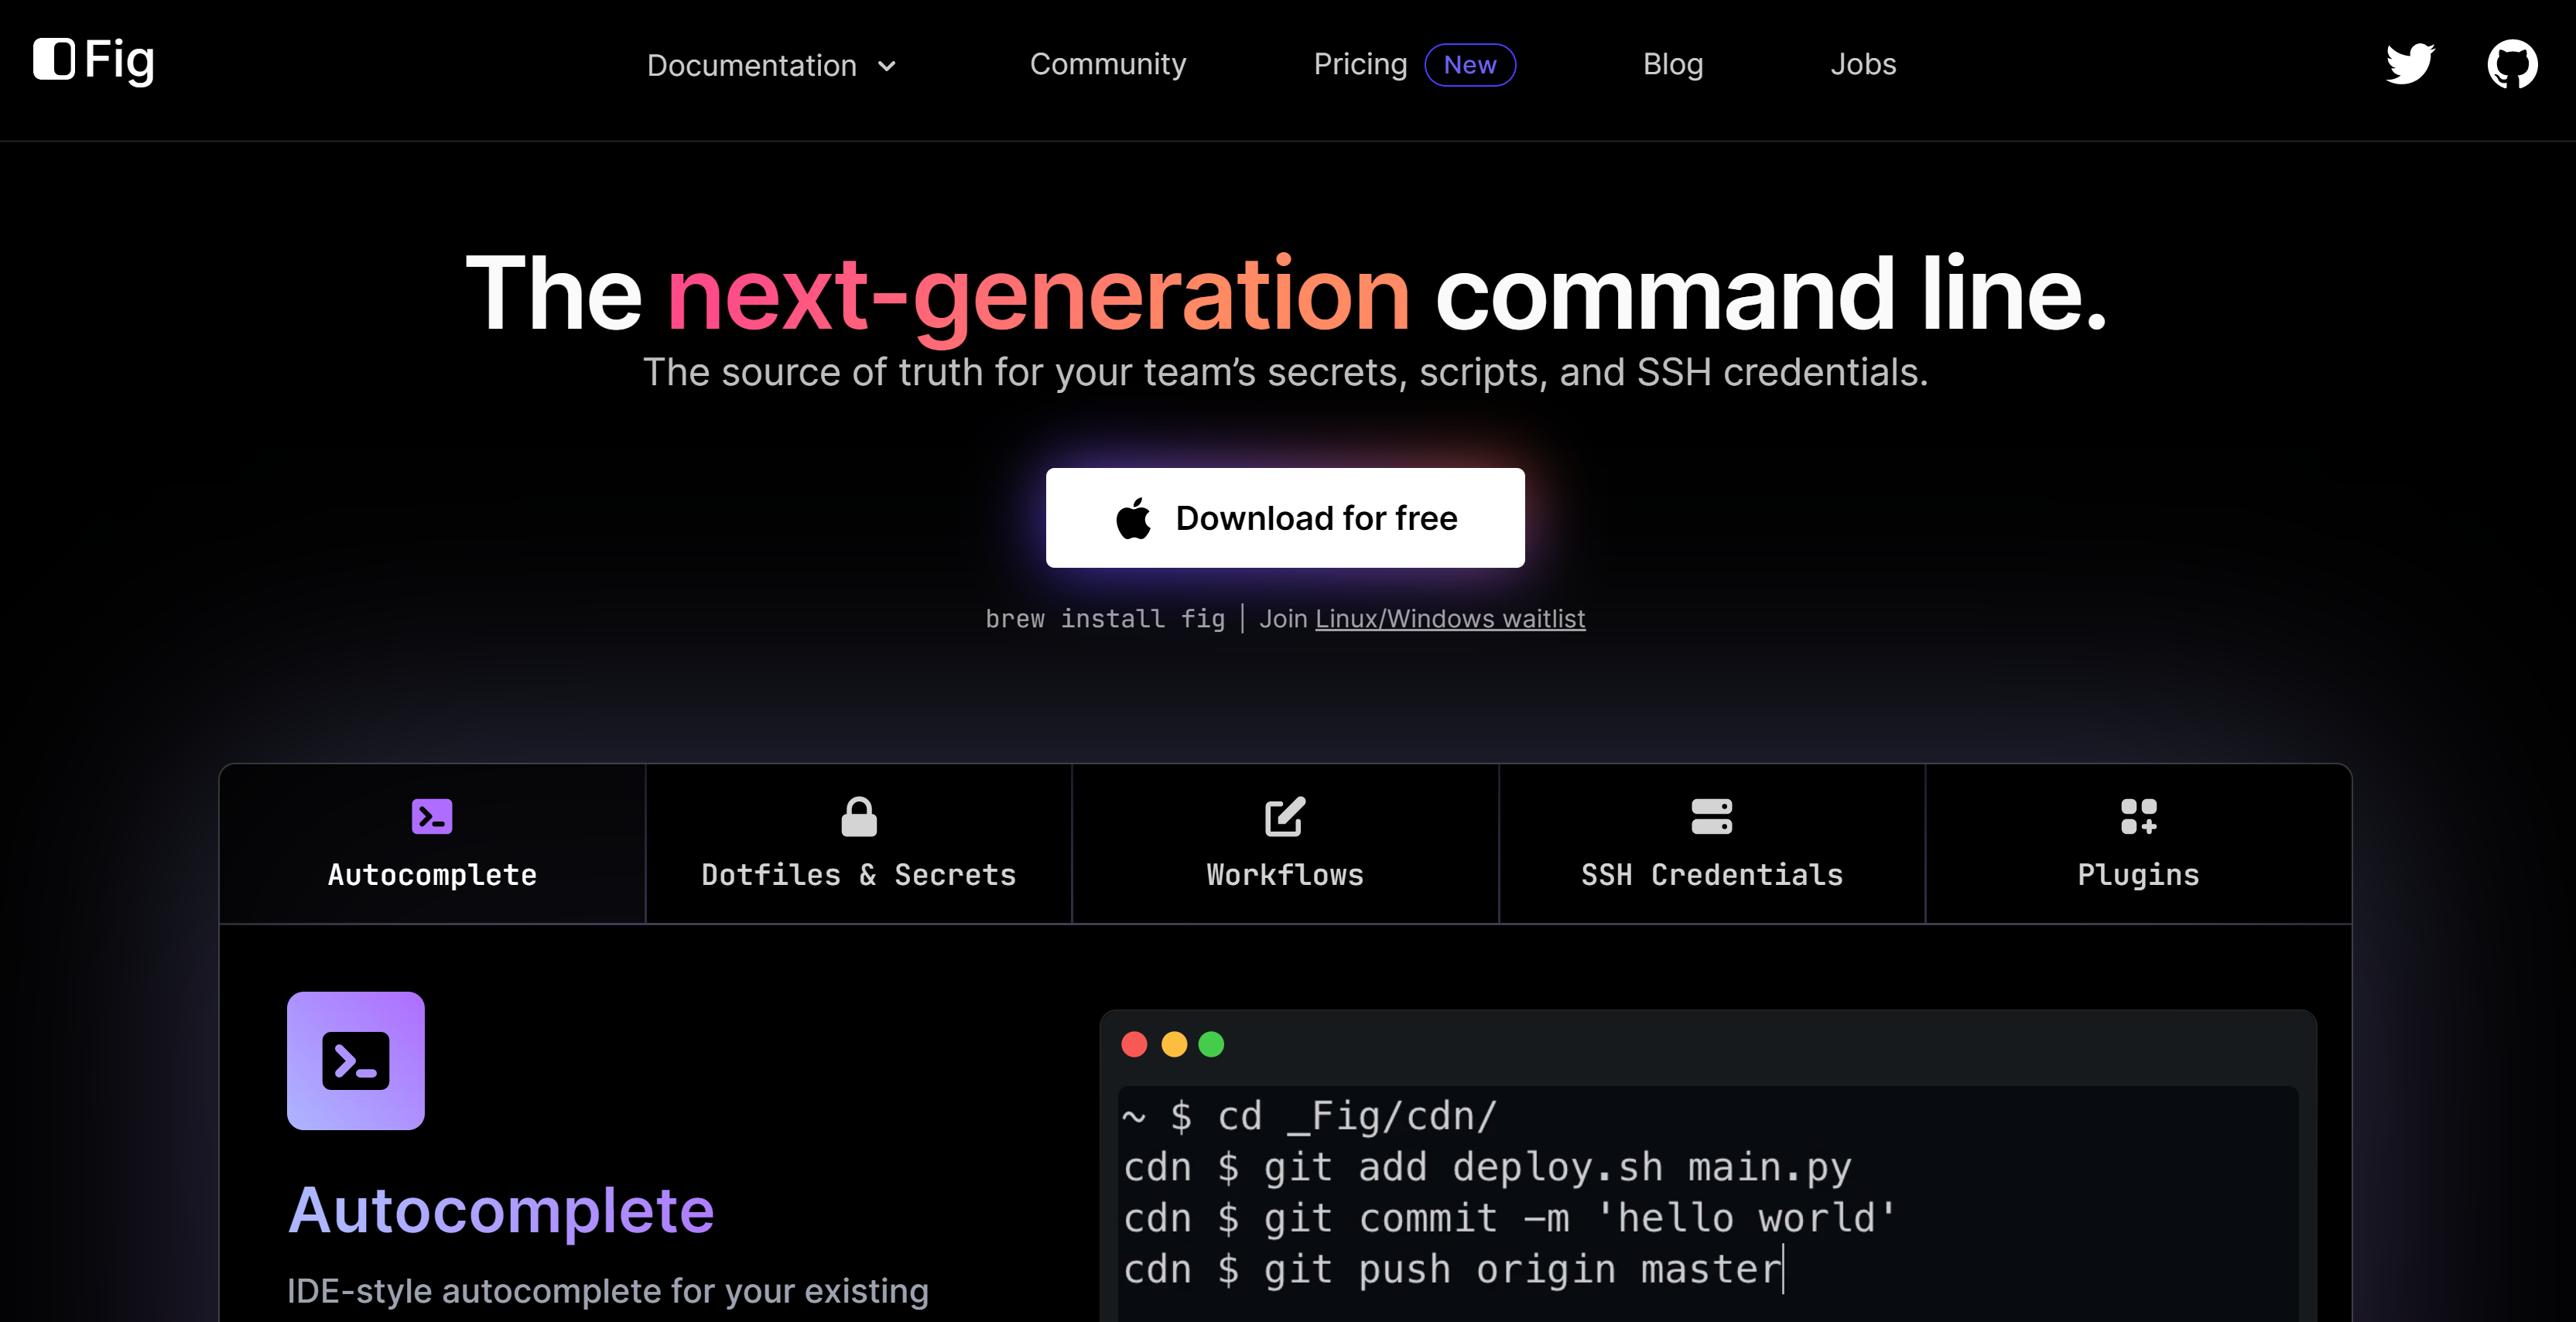Open the Documentation menu
The width and height of the screenshot is (2576, 1322).
(771, 65)
